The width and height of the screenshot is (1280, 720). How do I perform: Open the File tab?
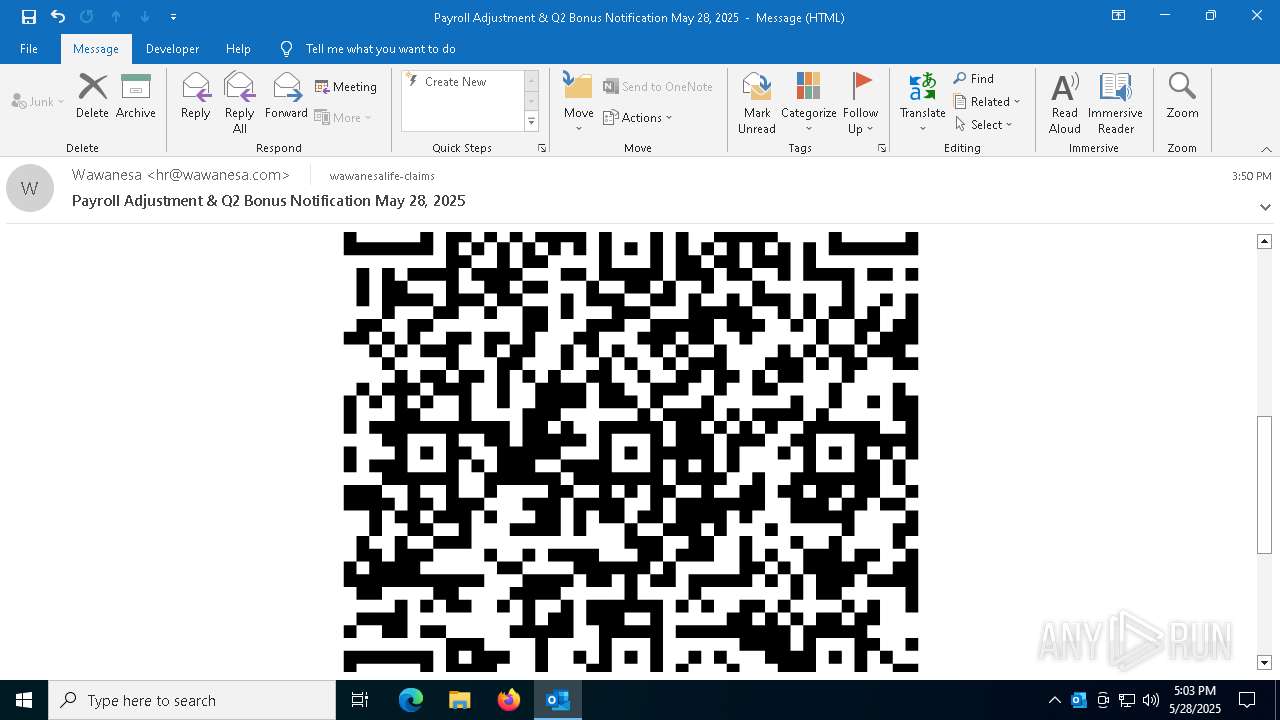pyautogui.click(x=29, y=48)
